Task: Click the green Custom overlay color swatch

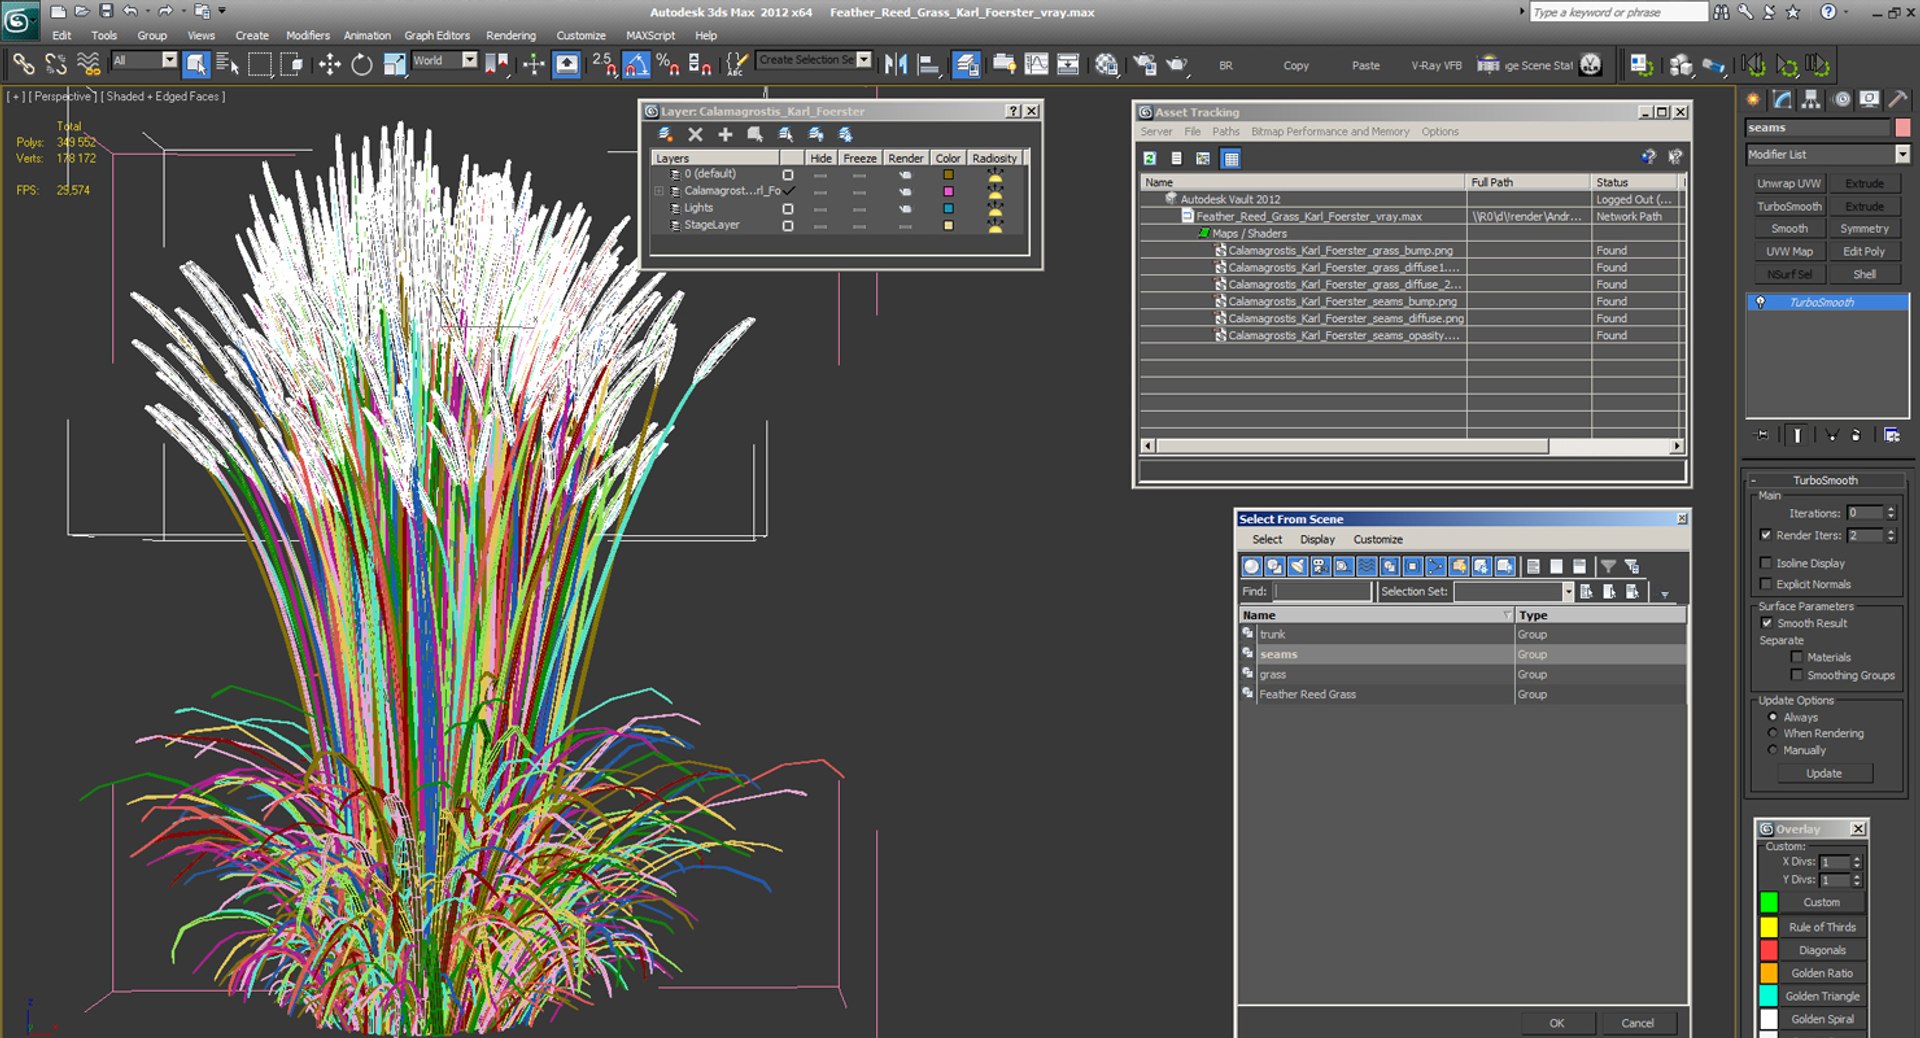Action: 1768,902
